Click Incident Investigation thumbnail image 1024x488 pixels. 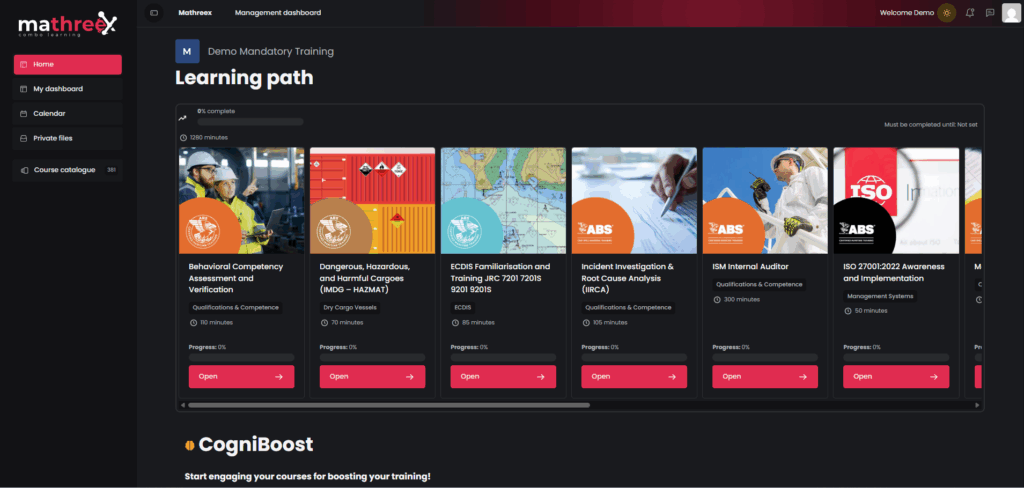click(x=634, y=201)
